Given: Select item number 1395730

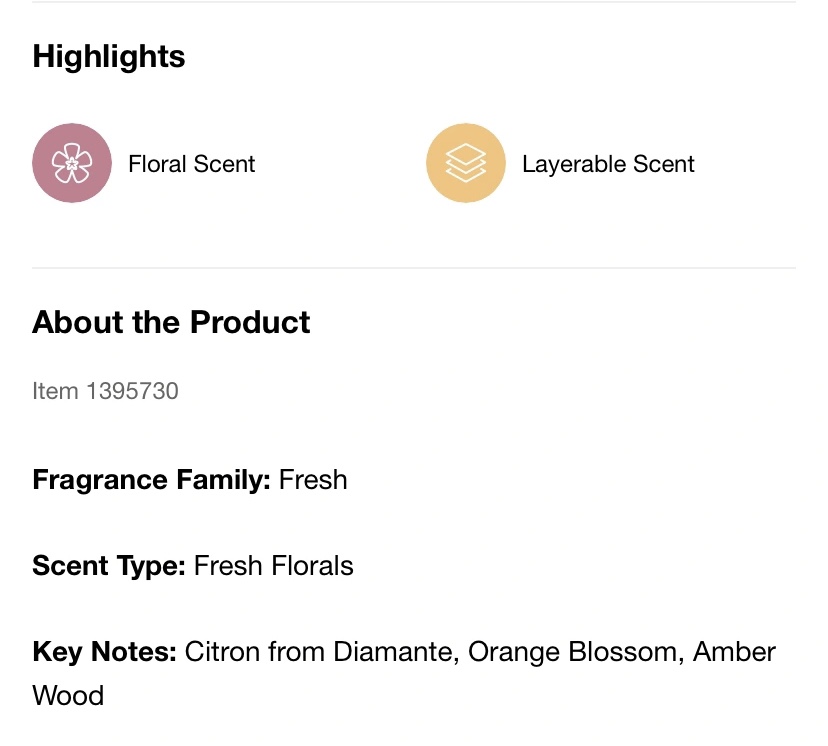Looking at the screenshot, I should [133, 391].
